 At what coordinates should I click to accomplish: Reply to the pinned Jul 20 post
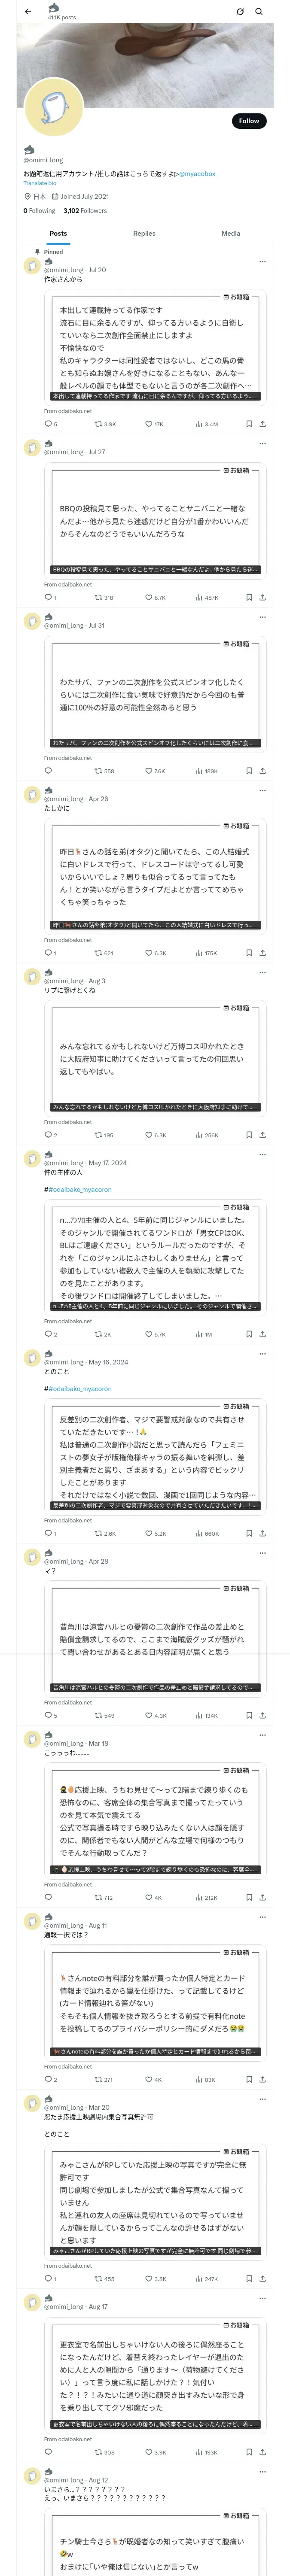[47, 424]
